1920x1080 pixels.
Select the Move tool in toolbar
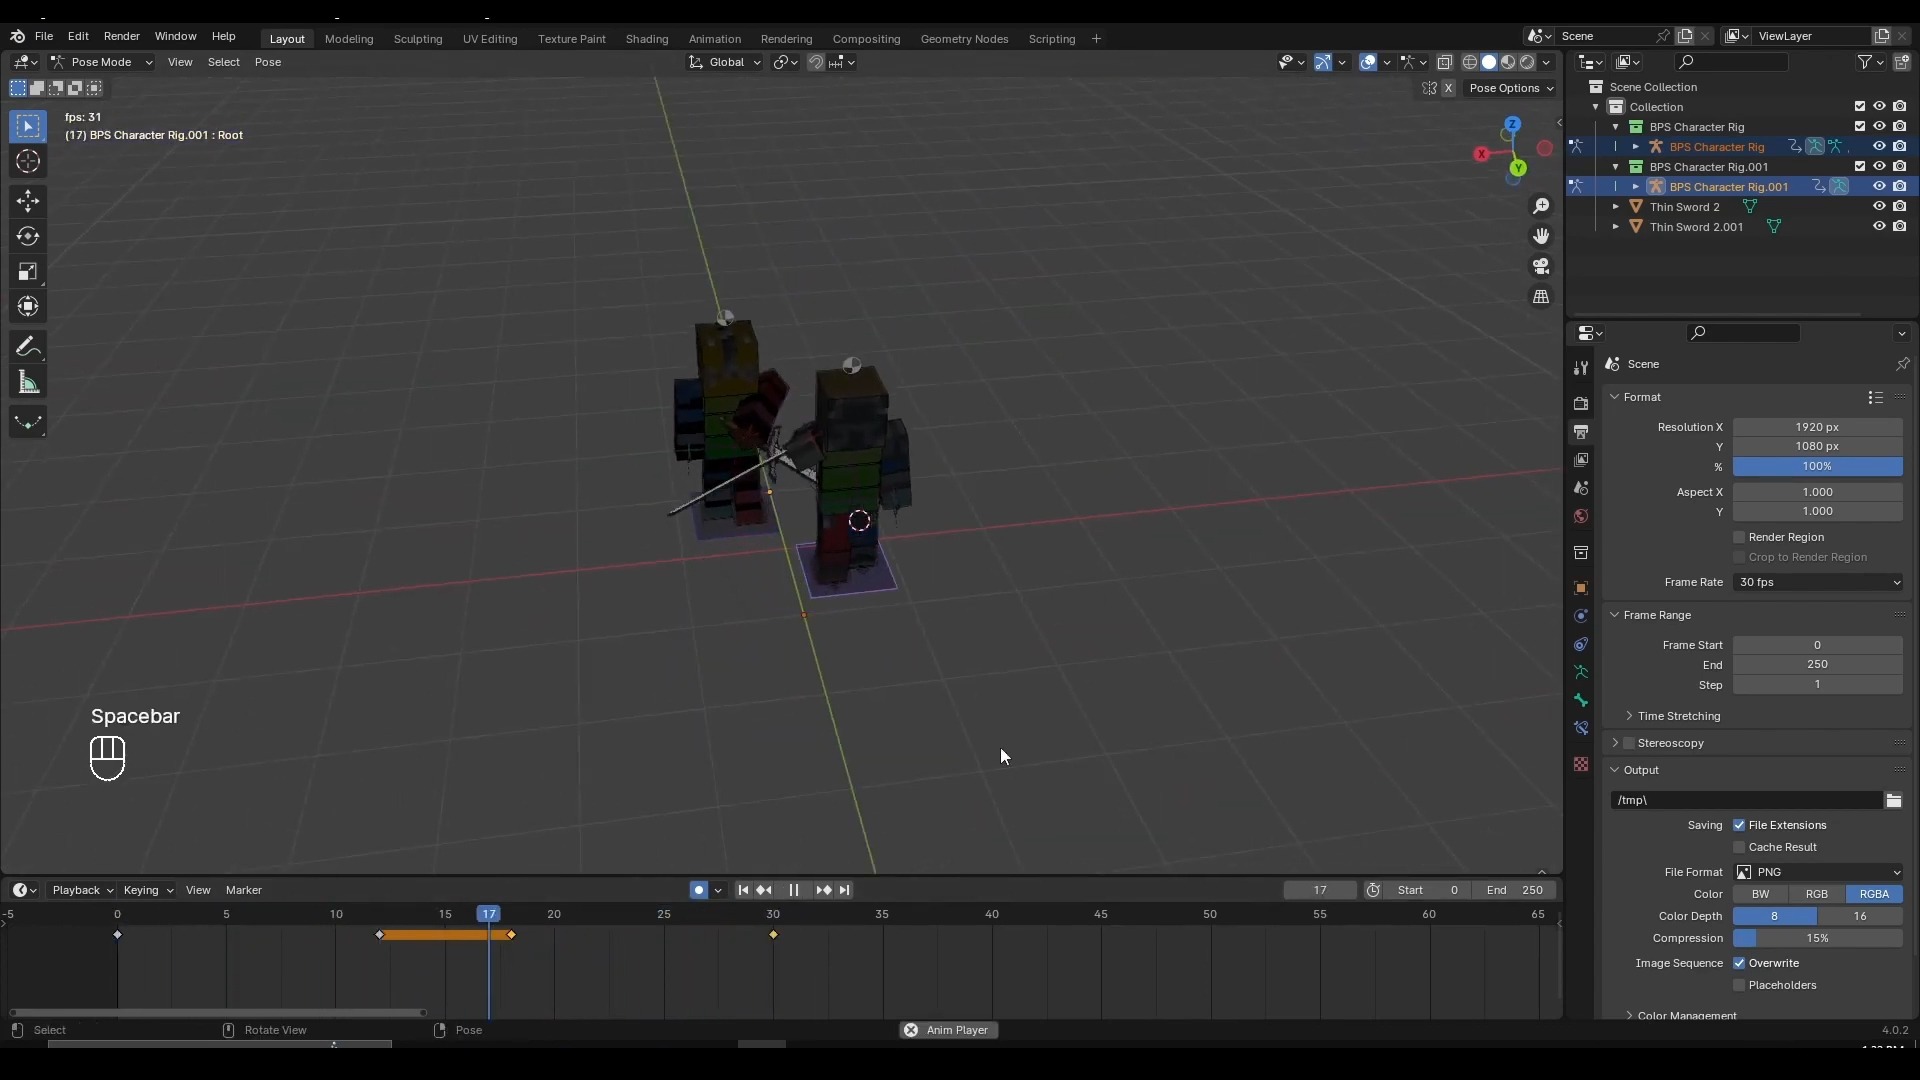[27, 201]
